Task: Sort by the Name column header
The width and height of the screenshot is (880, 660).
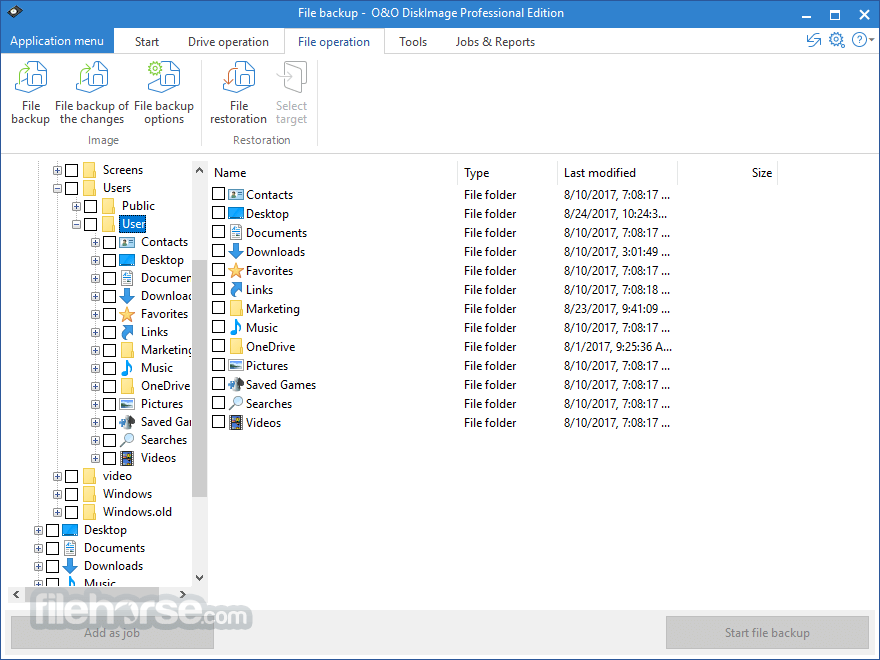Action: point(333,173)
